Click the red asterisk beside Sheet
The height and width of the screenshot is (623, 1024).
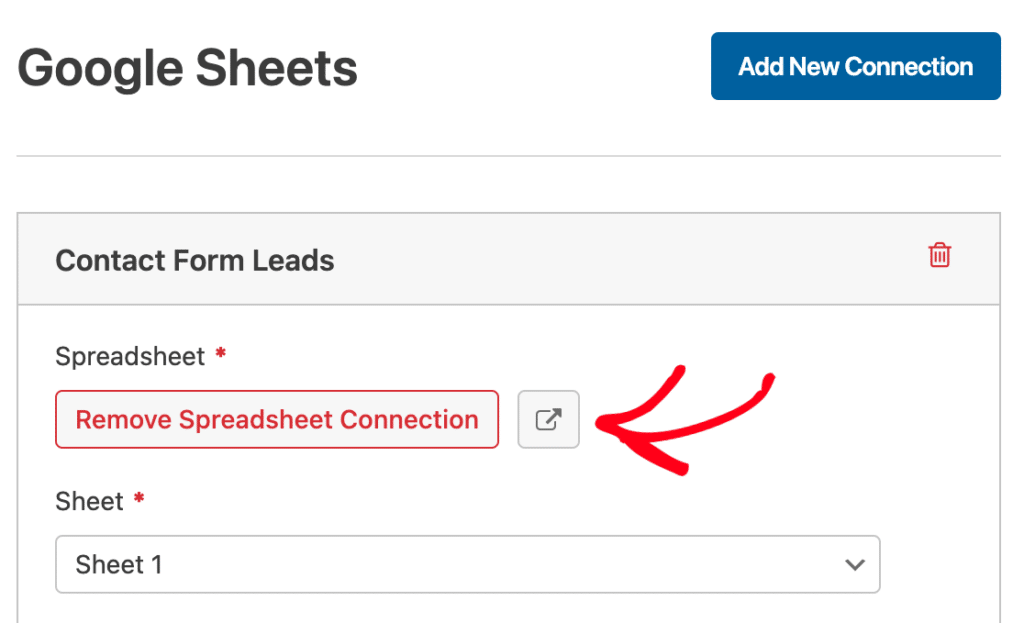pyautogui.click(x=139, y=499)
